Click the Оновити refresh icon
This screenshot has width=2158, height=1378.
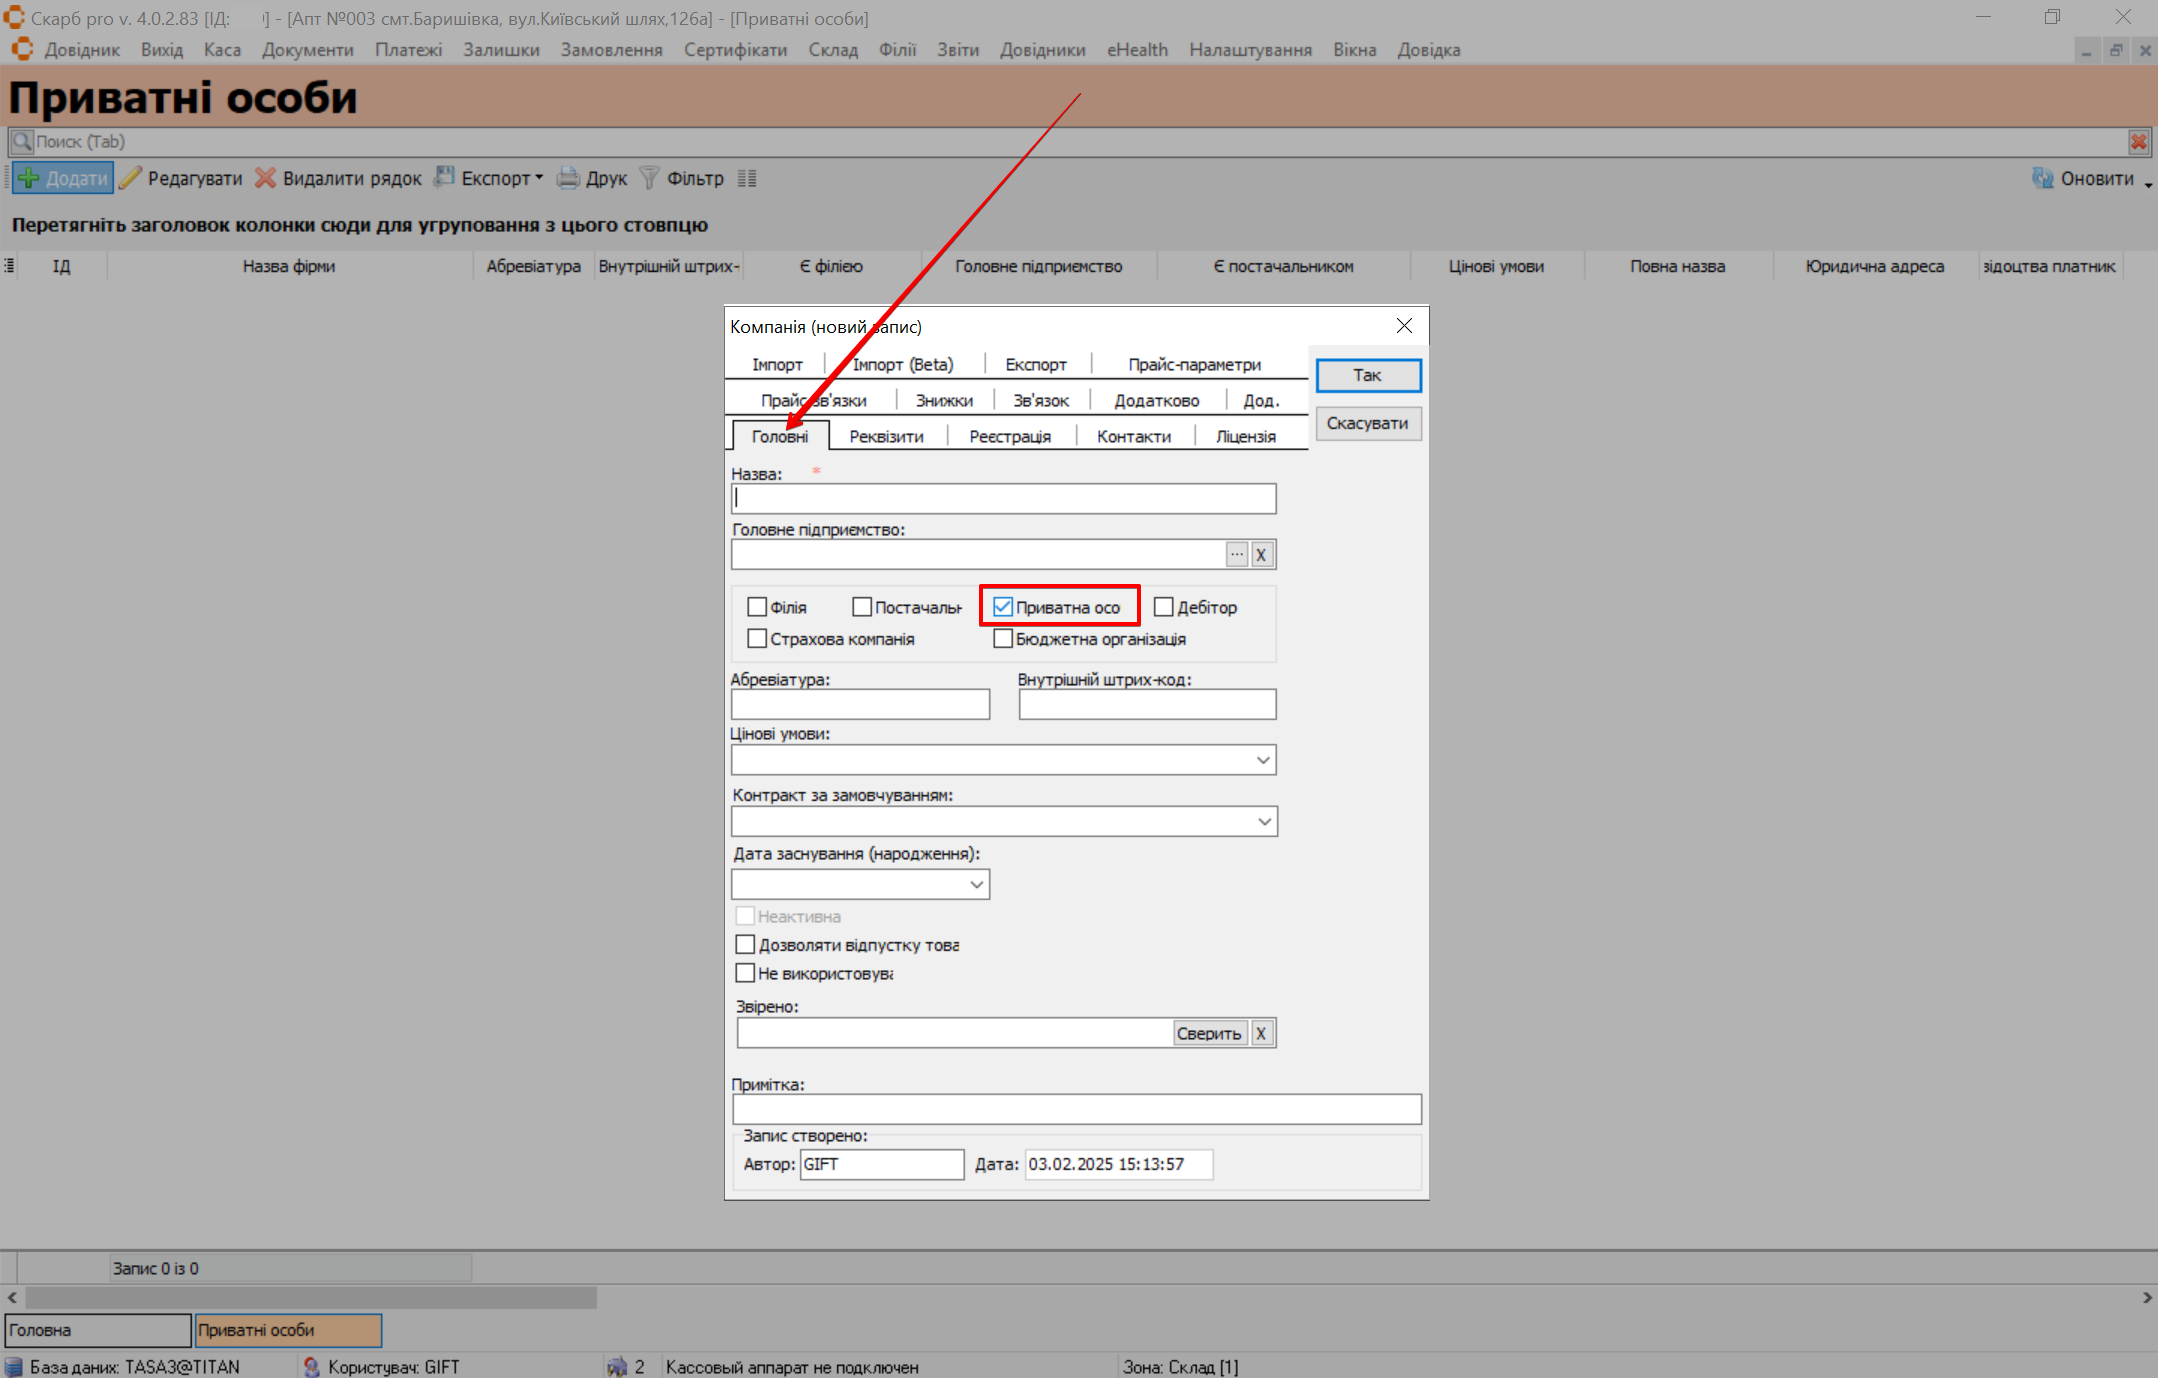(x=2042, y=178)
